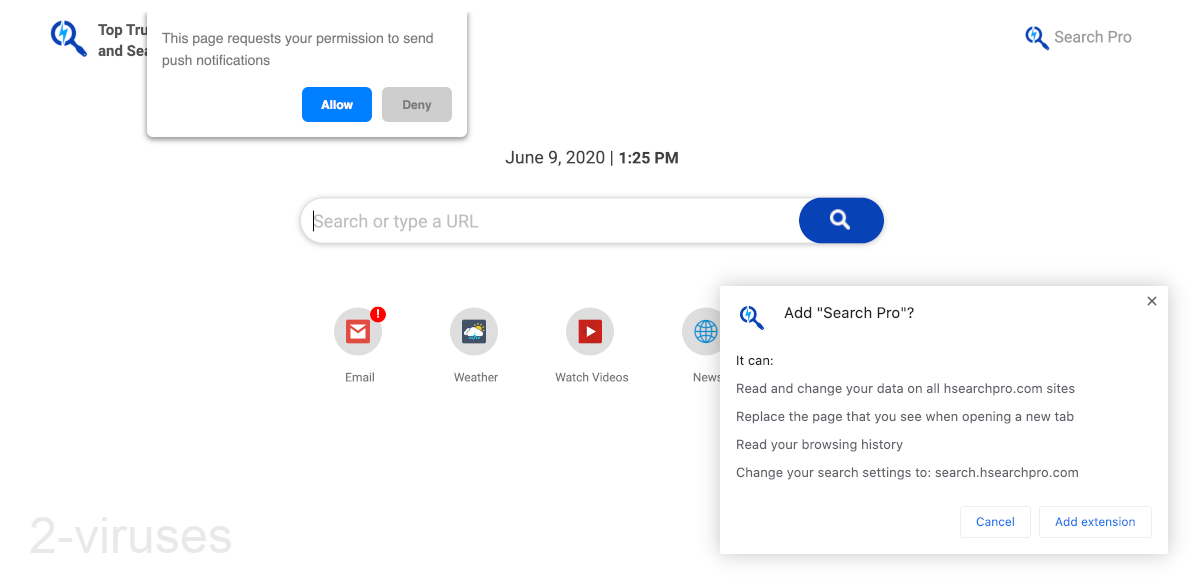Open the Email shortcut icon
1200x585 pixels.
tap(358, 331)
